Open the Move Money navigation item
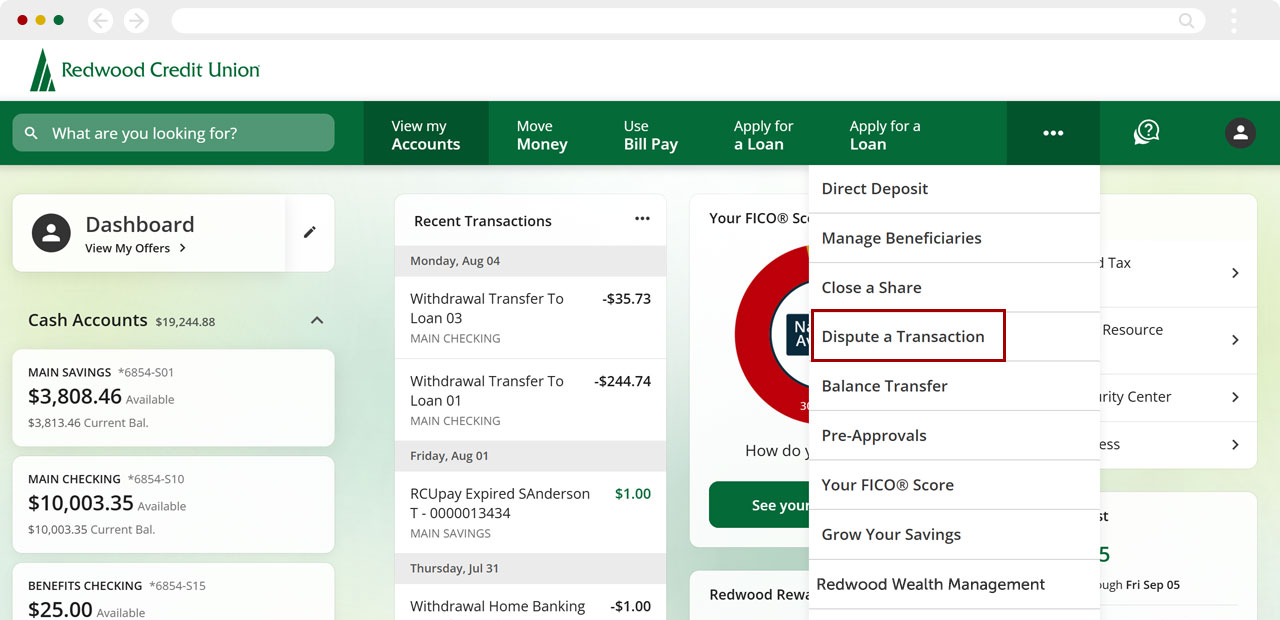This screenshot has width=1280, height=620. click(x=542, y=135)
